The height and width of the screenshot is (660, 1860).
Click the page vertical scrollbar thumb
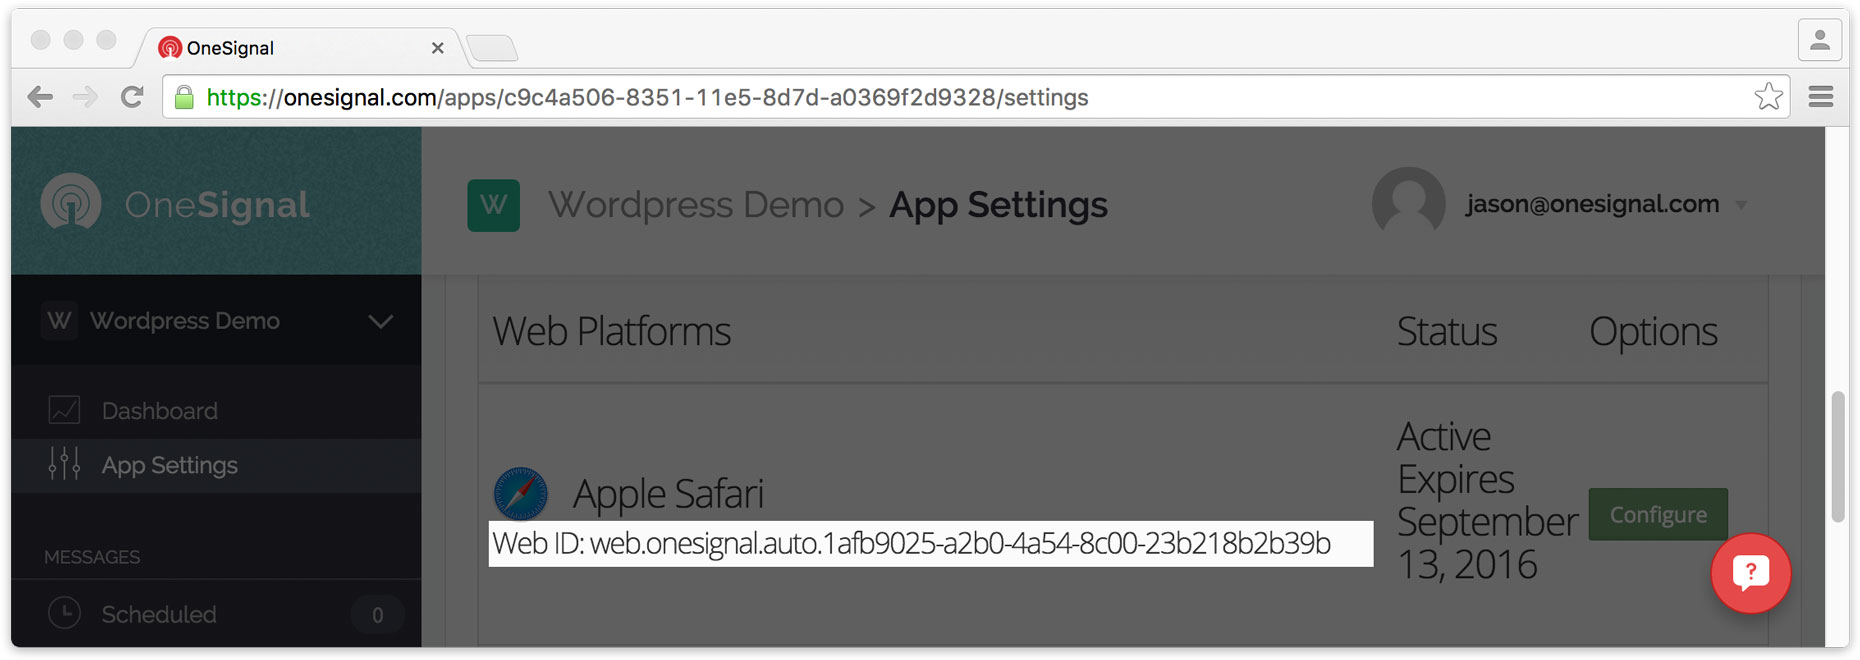click(1838, 457)
